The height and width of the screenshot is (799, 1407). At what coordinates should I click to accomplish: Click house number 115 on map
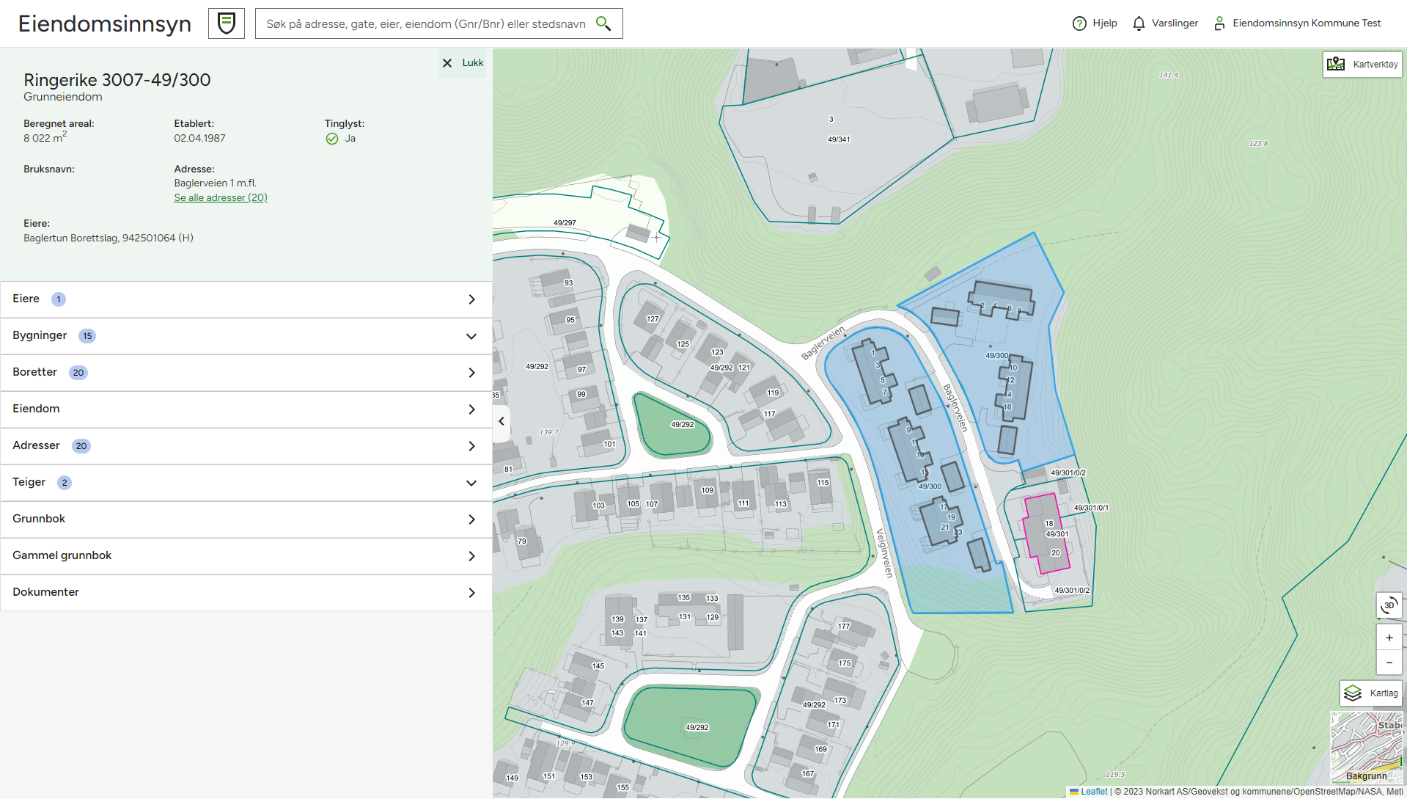tap(823, 482)
